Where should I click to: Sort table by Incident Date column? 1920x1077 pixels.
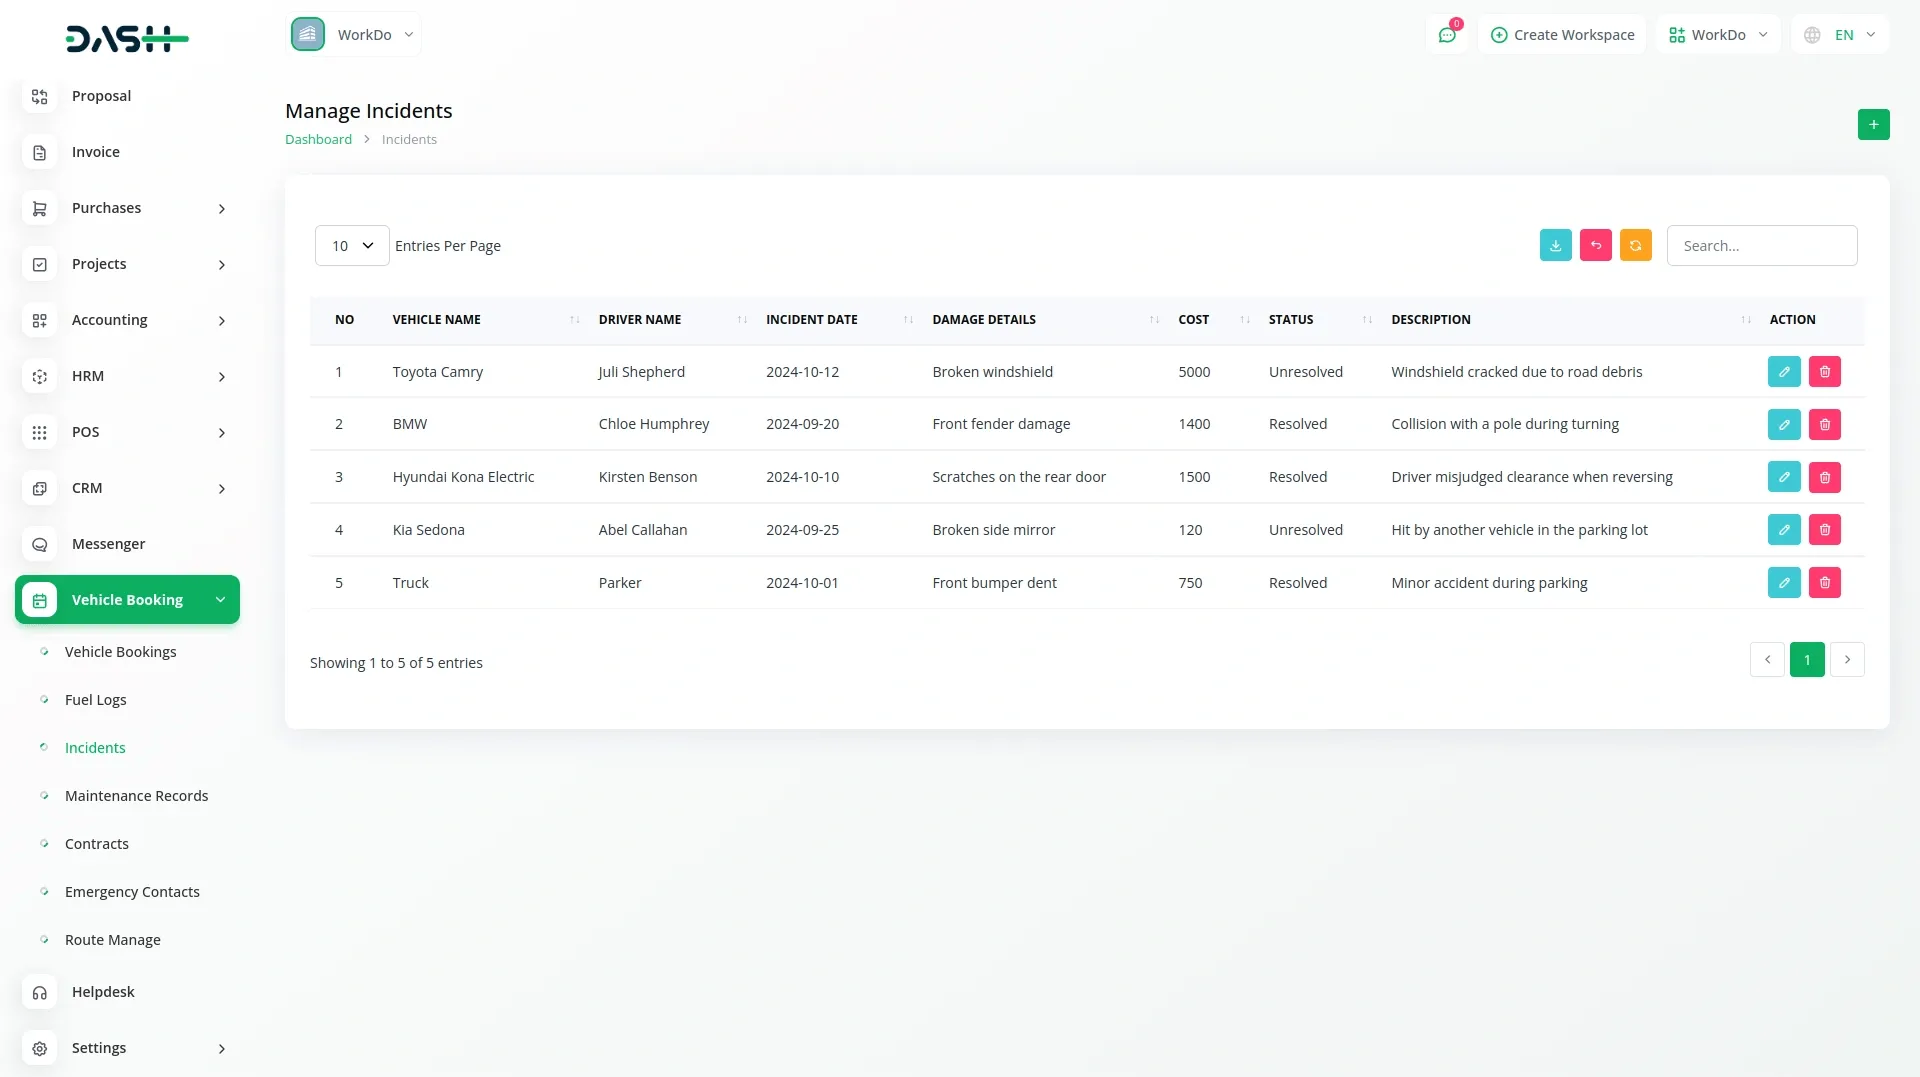(x=811, y=320)
